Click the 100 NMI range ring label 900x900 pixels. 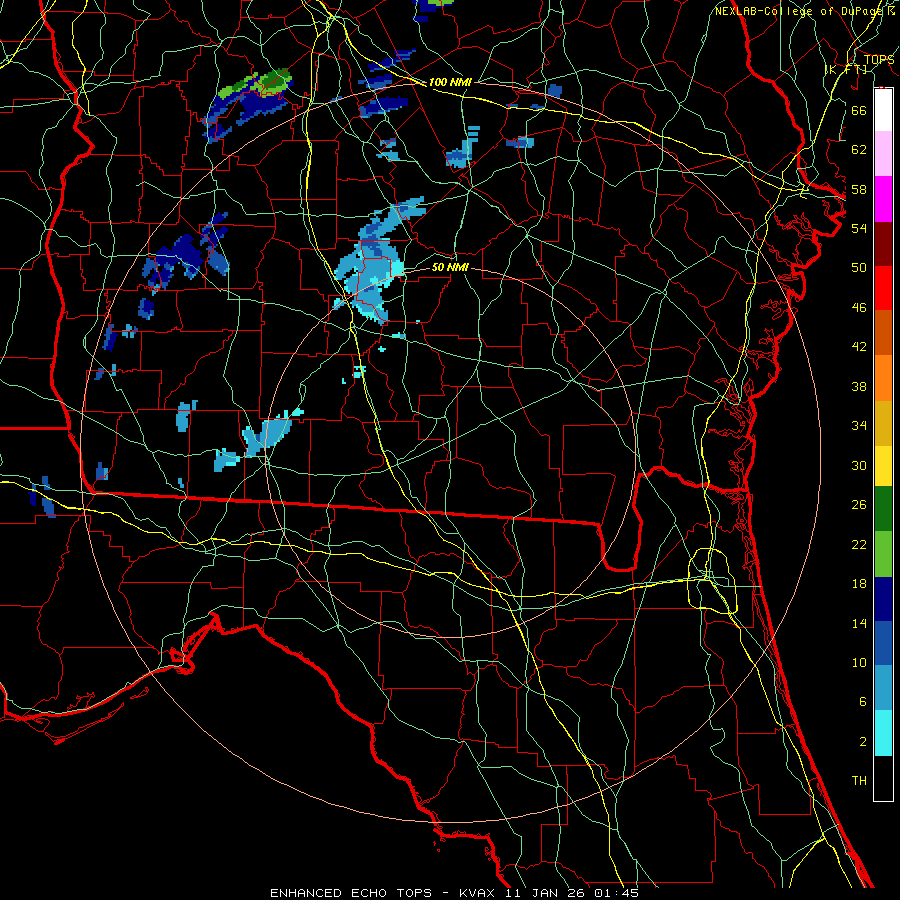(x=450, y=82)
